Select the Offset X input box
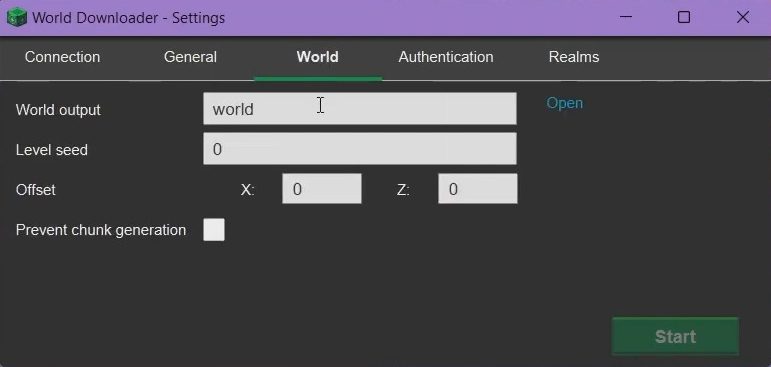This screenshot has width=771, height=367. (322, 189)
